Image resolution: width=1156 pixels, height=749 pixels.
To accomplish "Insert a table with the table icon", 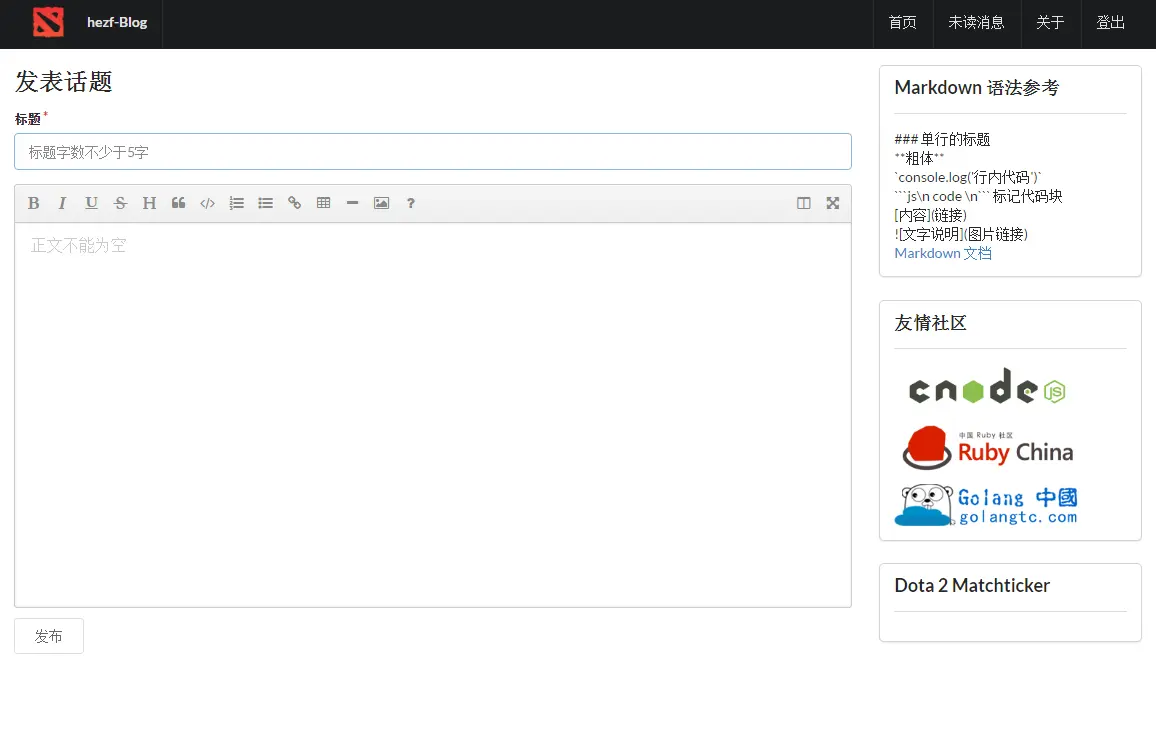I will (x=323, y=203).
